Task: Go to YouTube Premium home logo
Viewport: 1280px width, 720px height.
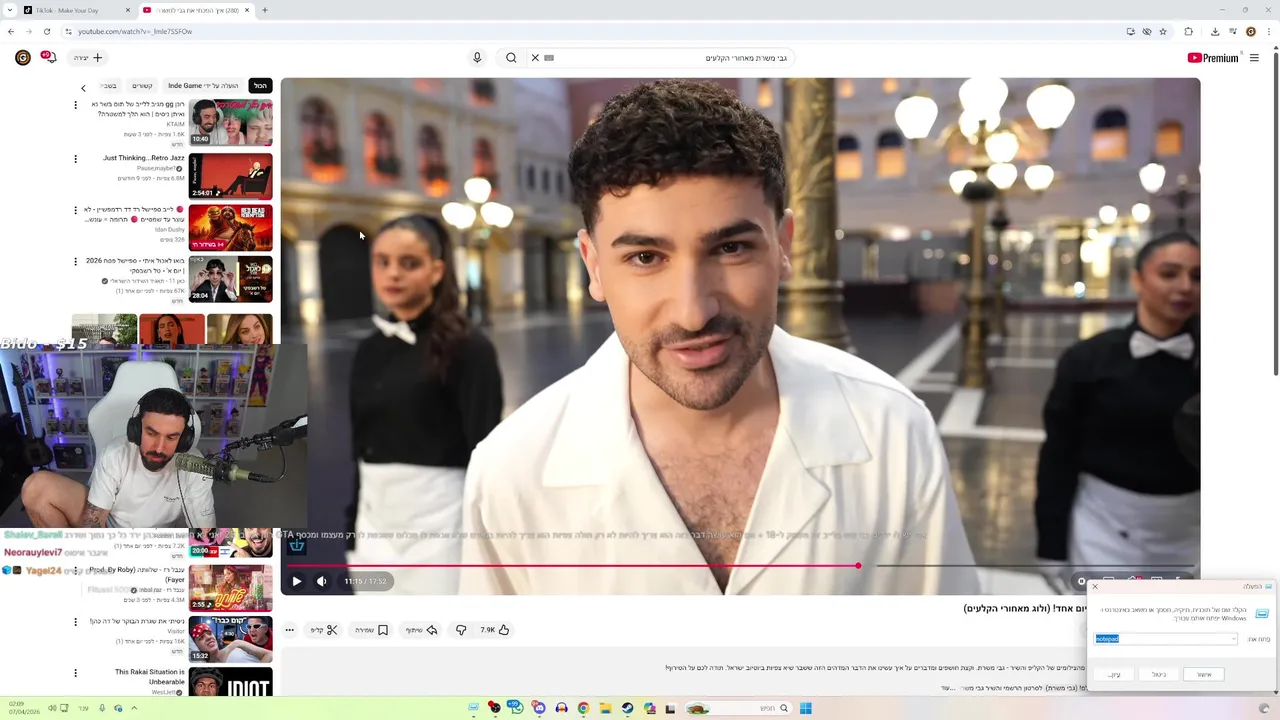Action: click(1213, 58)
